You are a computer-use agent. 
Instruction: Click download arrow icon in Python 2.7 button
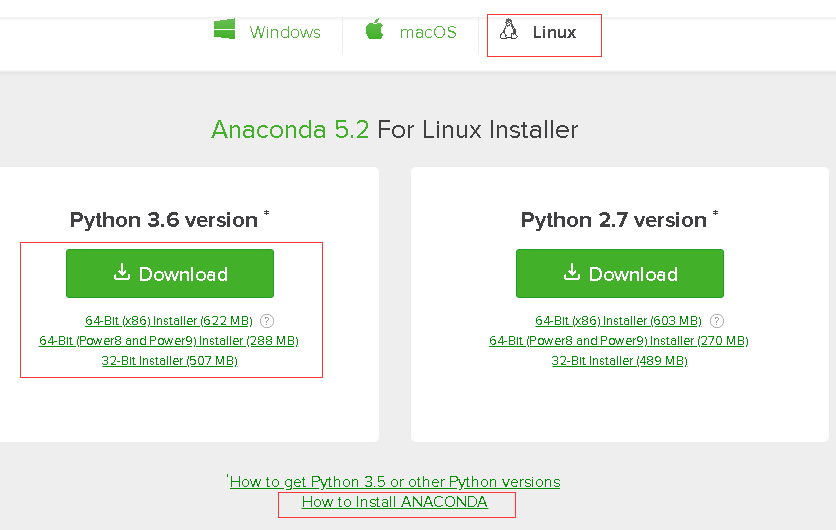(572, 272)
